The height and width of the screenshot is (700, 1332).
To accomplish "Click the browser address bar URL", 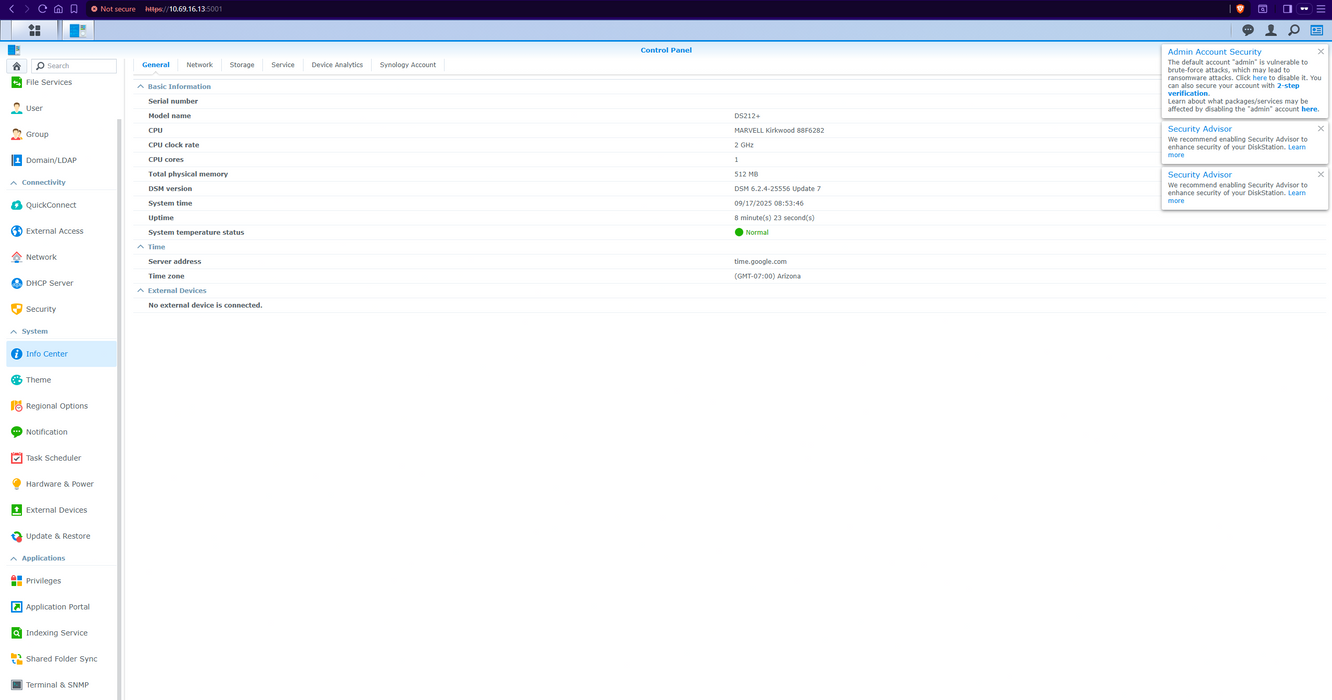I will pyautogui.click(x=184, y=9).
